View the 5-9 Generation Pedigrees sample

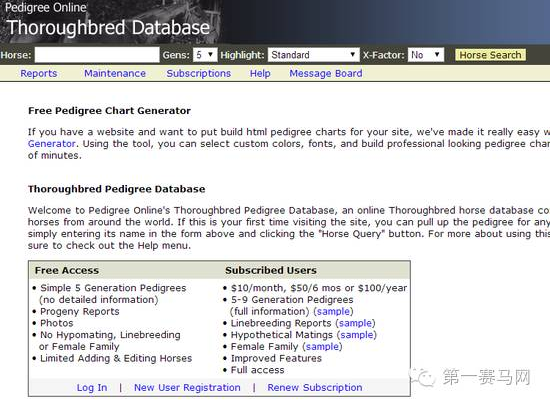[x=333, y=311]
